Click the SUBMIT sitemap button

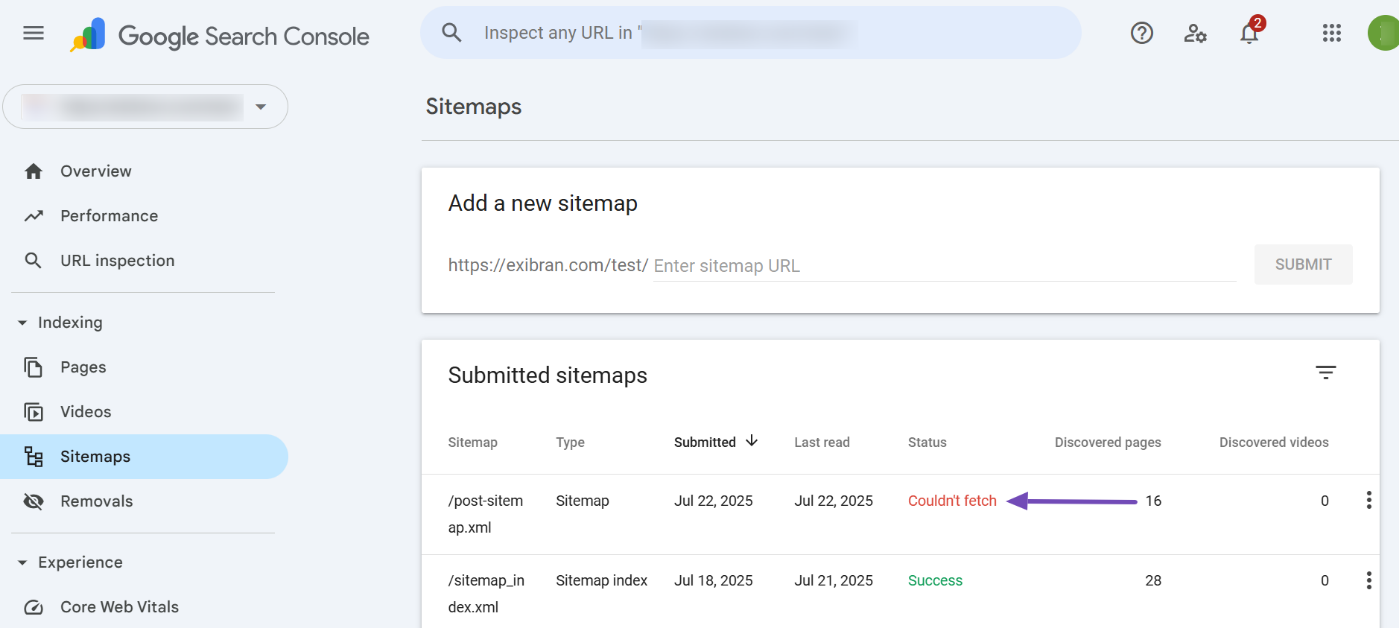point(1303,265)
